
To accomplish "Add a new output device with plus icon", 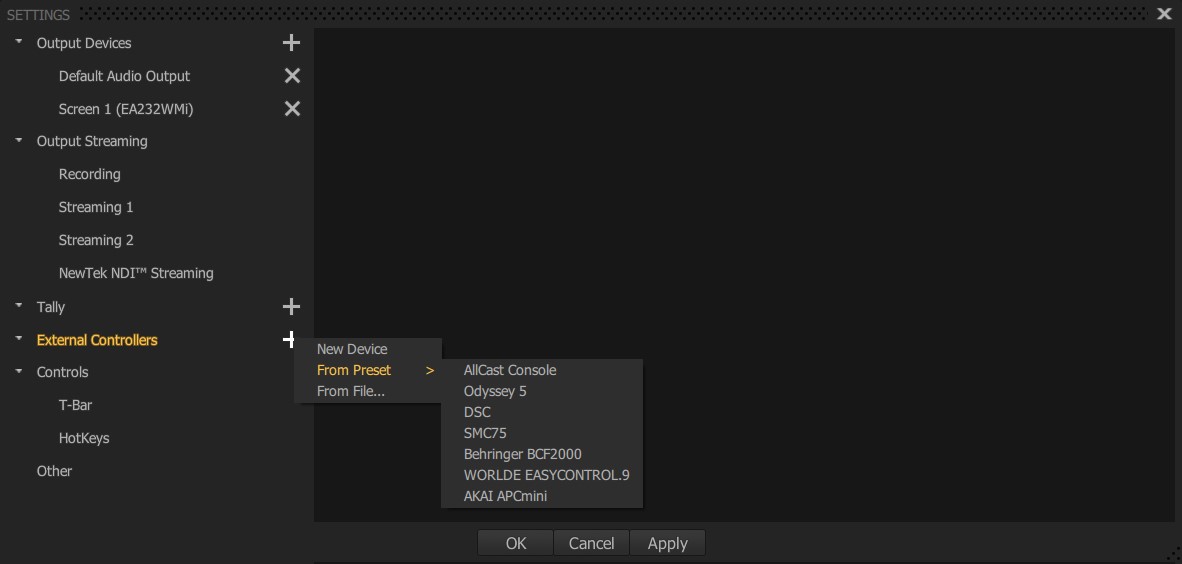I will (x=291, y=43).
